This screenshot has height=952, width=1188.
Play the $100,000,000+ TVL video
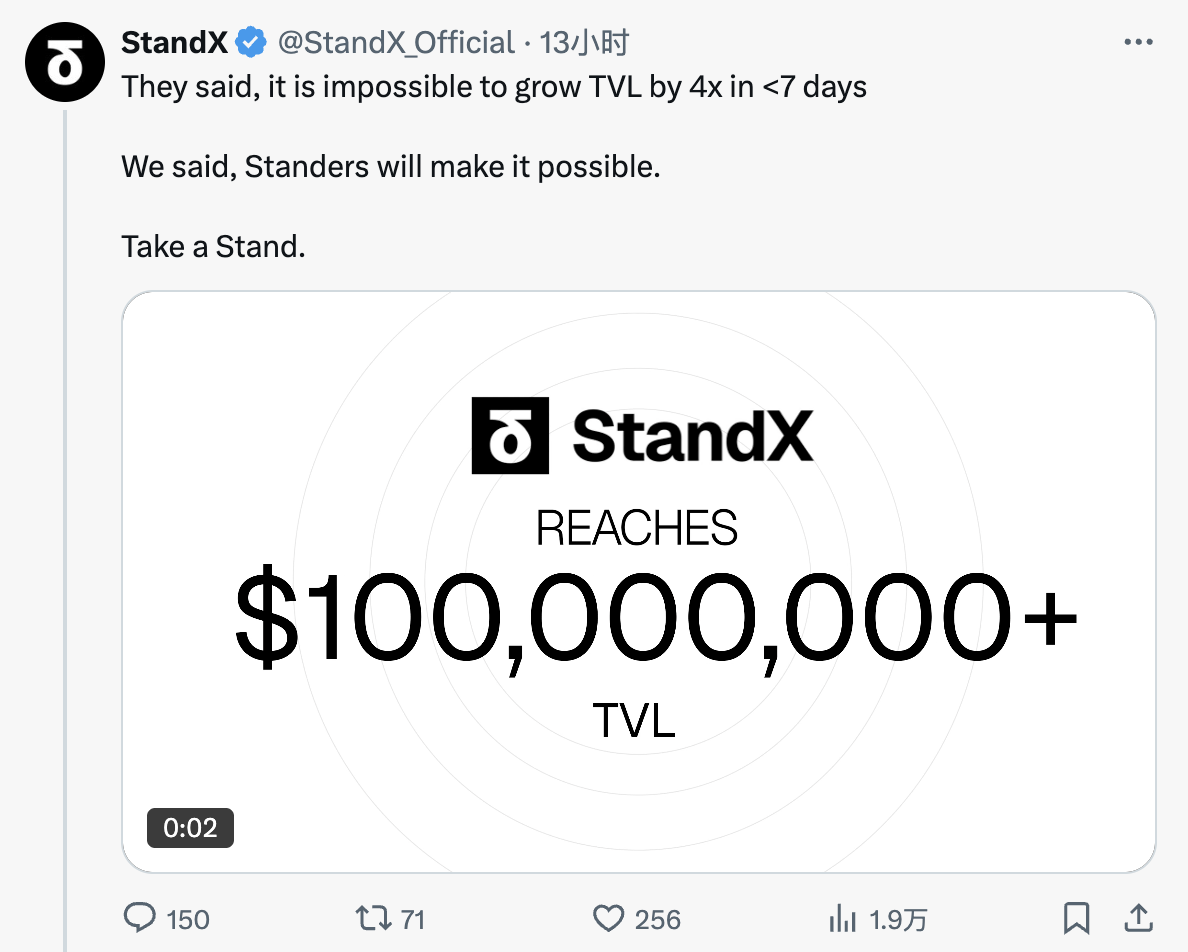(639, 582)
